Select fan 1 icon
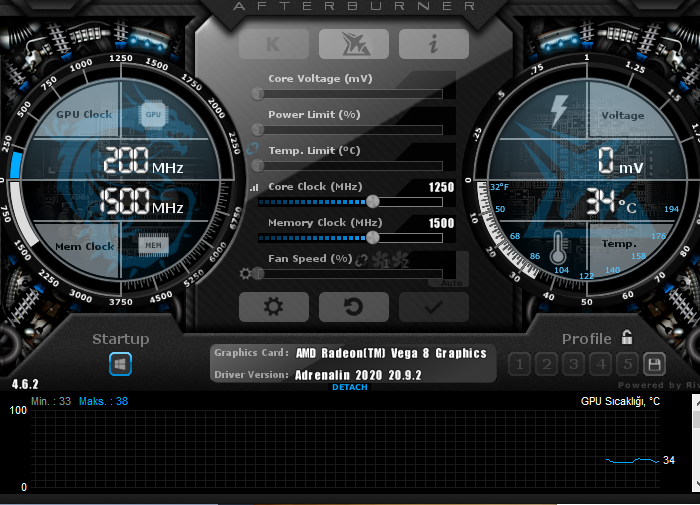Viewport: 700px width, 505px height. (x=382, y=260)
